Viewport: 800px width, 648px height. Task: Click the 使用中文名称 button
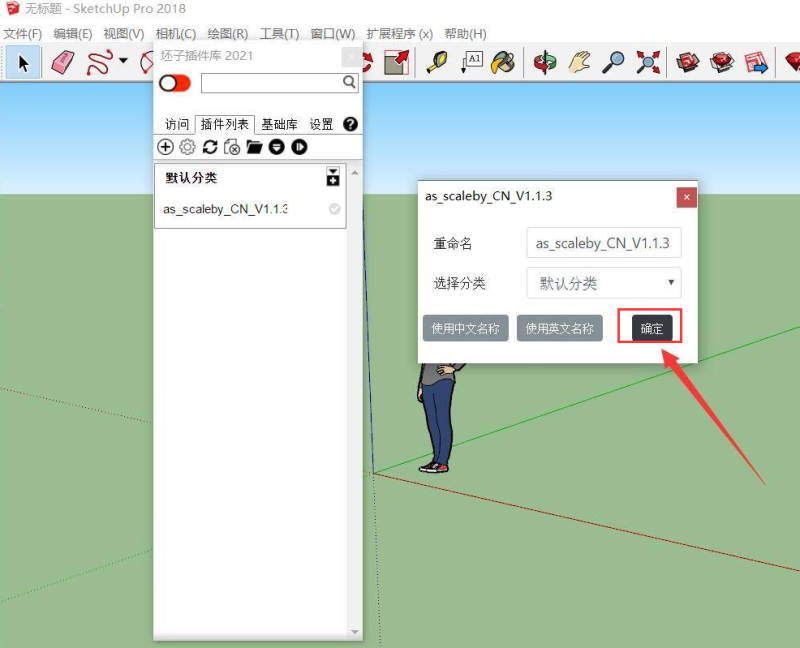pos(465,327)
